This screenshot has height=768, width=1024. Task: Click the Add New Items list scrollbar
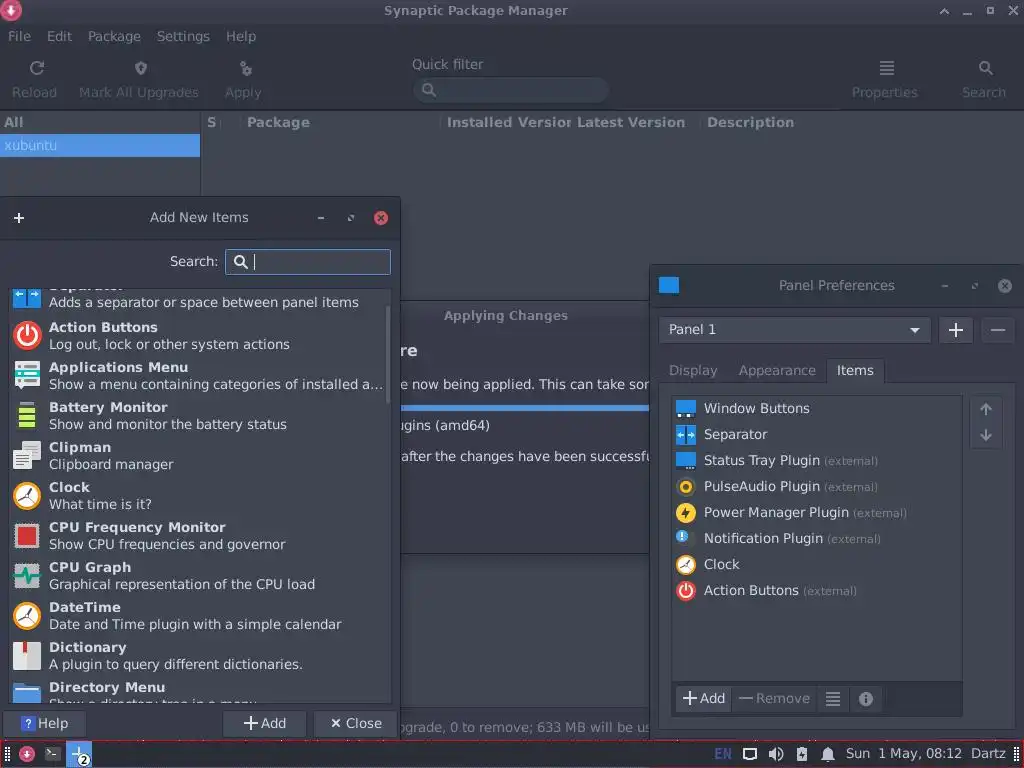388,356
